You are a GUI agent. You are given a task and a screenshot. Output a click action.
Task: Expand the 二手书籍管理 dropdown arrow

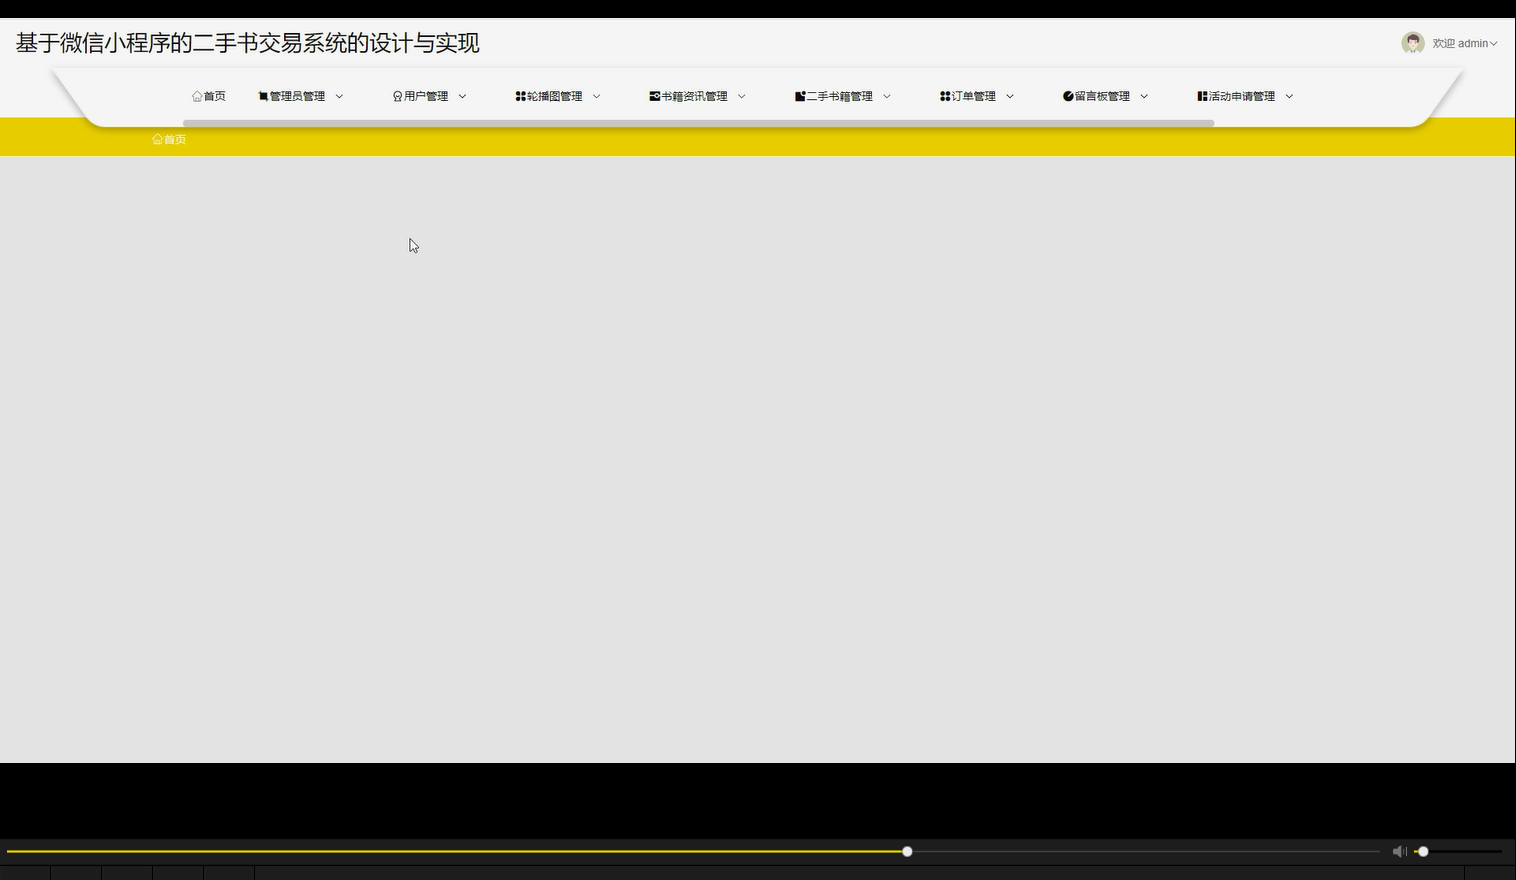pyautogui.click(x=886, y=97)
